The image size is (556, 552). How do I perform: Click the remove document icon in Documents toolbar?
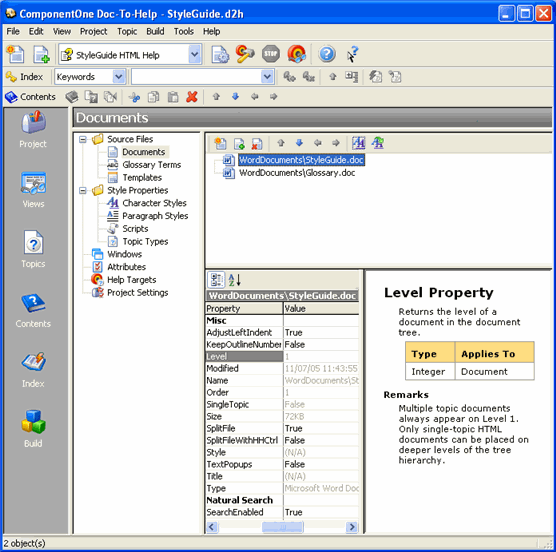click(x=257, y=143)
